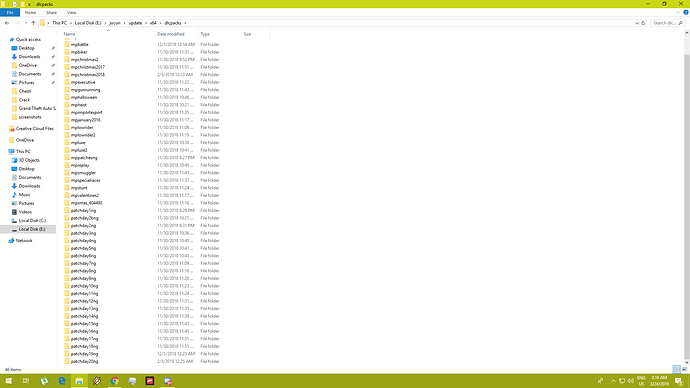This screenshot has width=690, height=388.
Task: Click the Properties quick access toolbar icon
Action: tap(15, 4)
